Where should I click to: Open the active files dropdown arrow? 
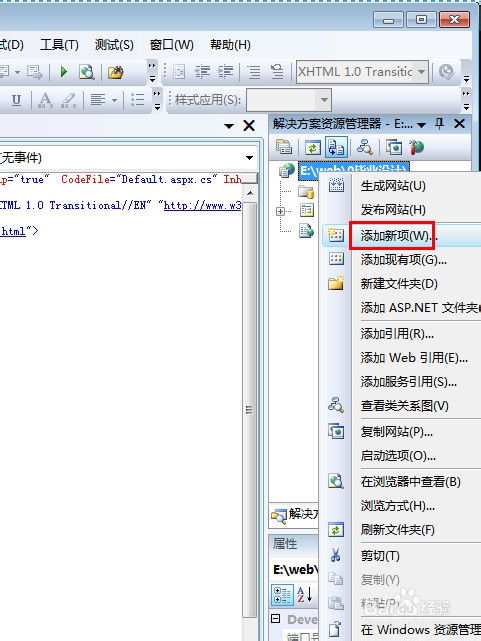click(229, 126)
